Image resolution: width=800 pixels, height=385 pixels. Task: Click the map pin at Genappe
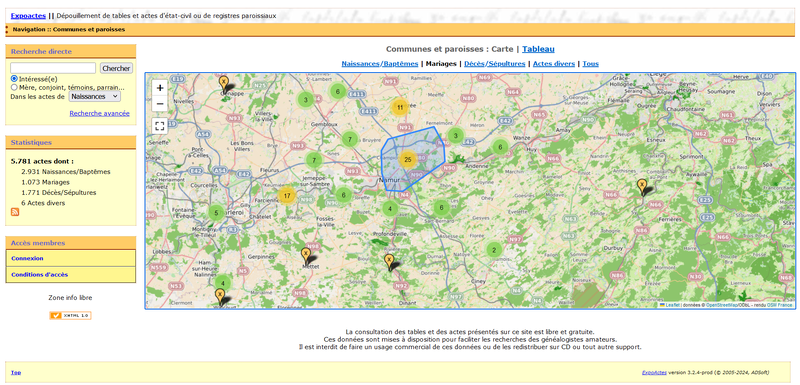pos(223,84)
